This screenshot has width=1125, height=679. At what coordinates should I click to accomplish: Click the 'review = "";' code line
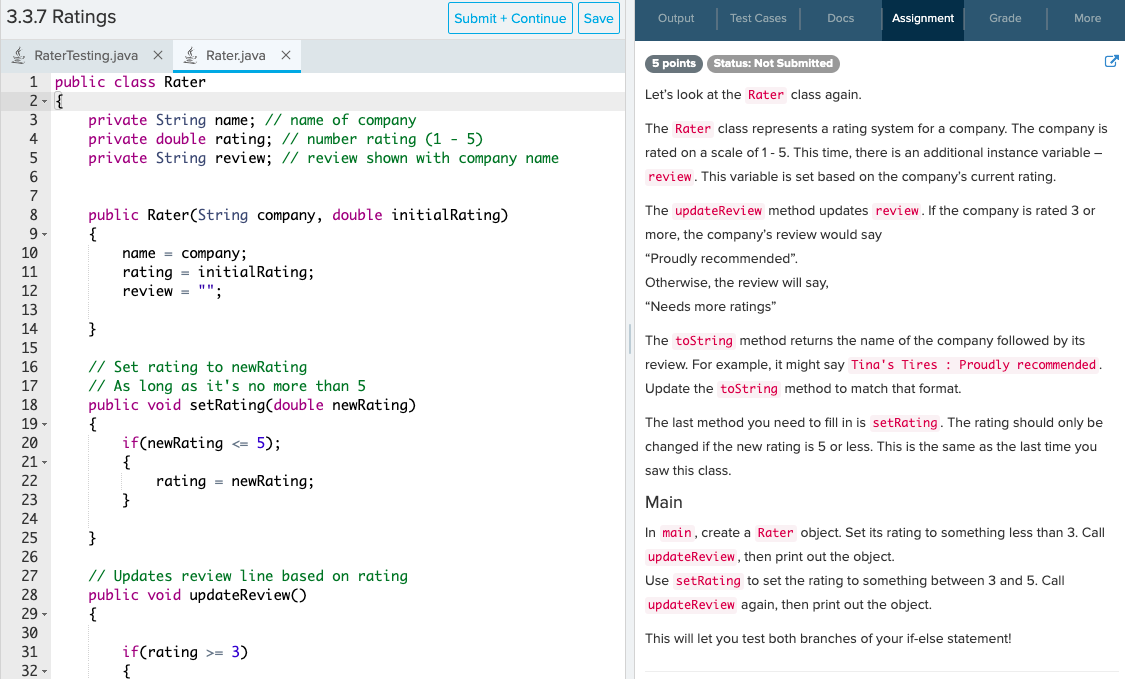point(172,291)
